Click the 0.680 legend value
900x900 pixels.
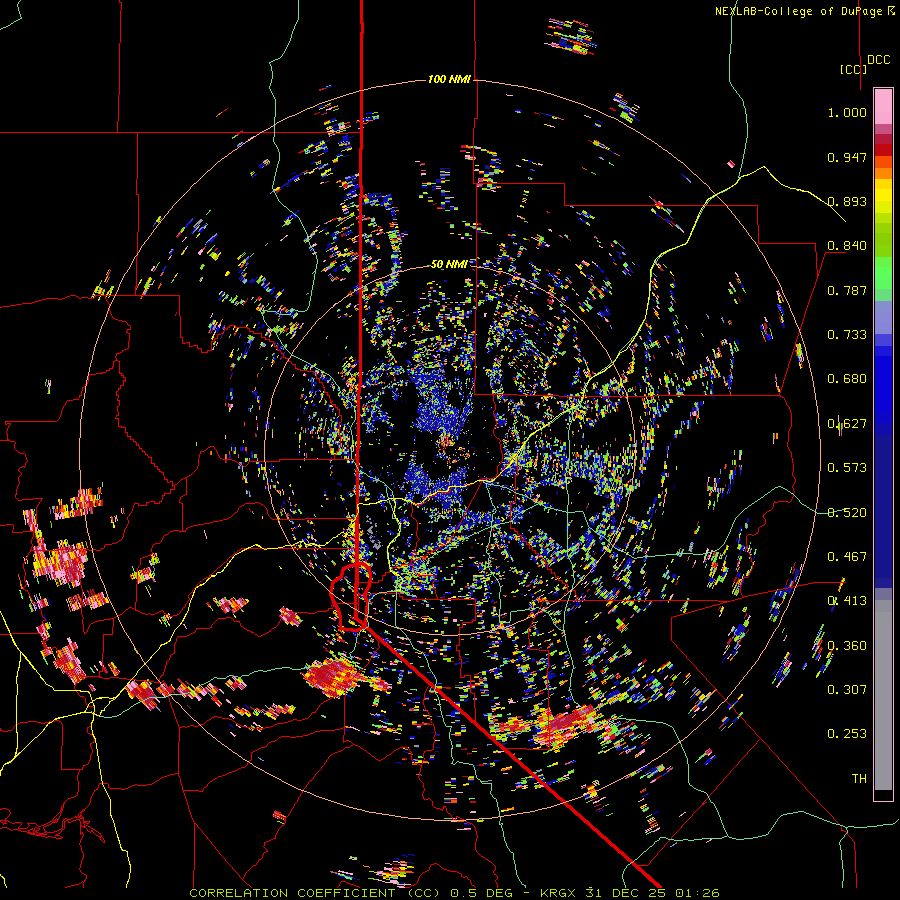click(x=847, y=379)
